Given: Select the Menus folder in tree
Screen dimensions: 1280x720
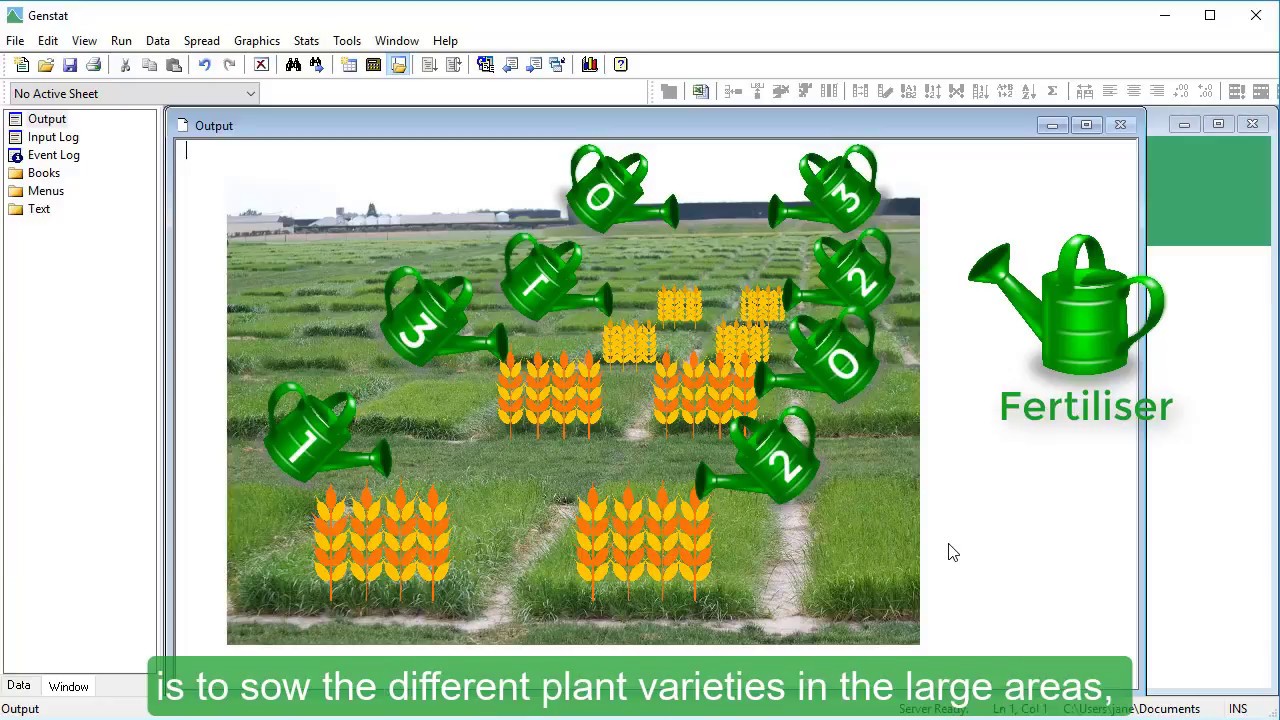Looking at the screenshot, I should [x=46, y=191].
